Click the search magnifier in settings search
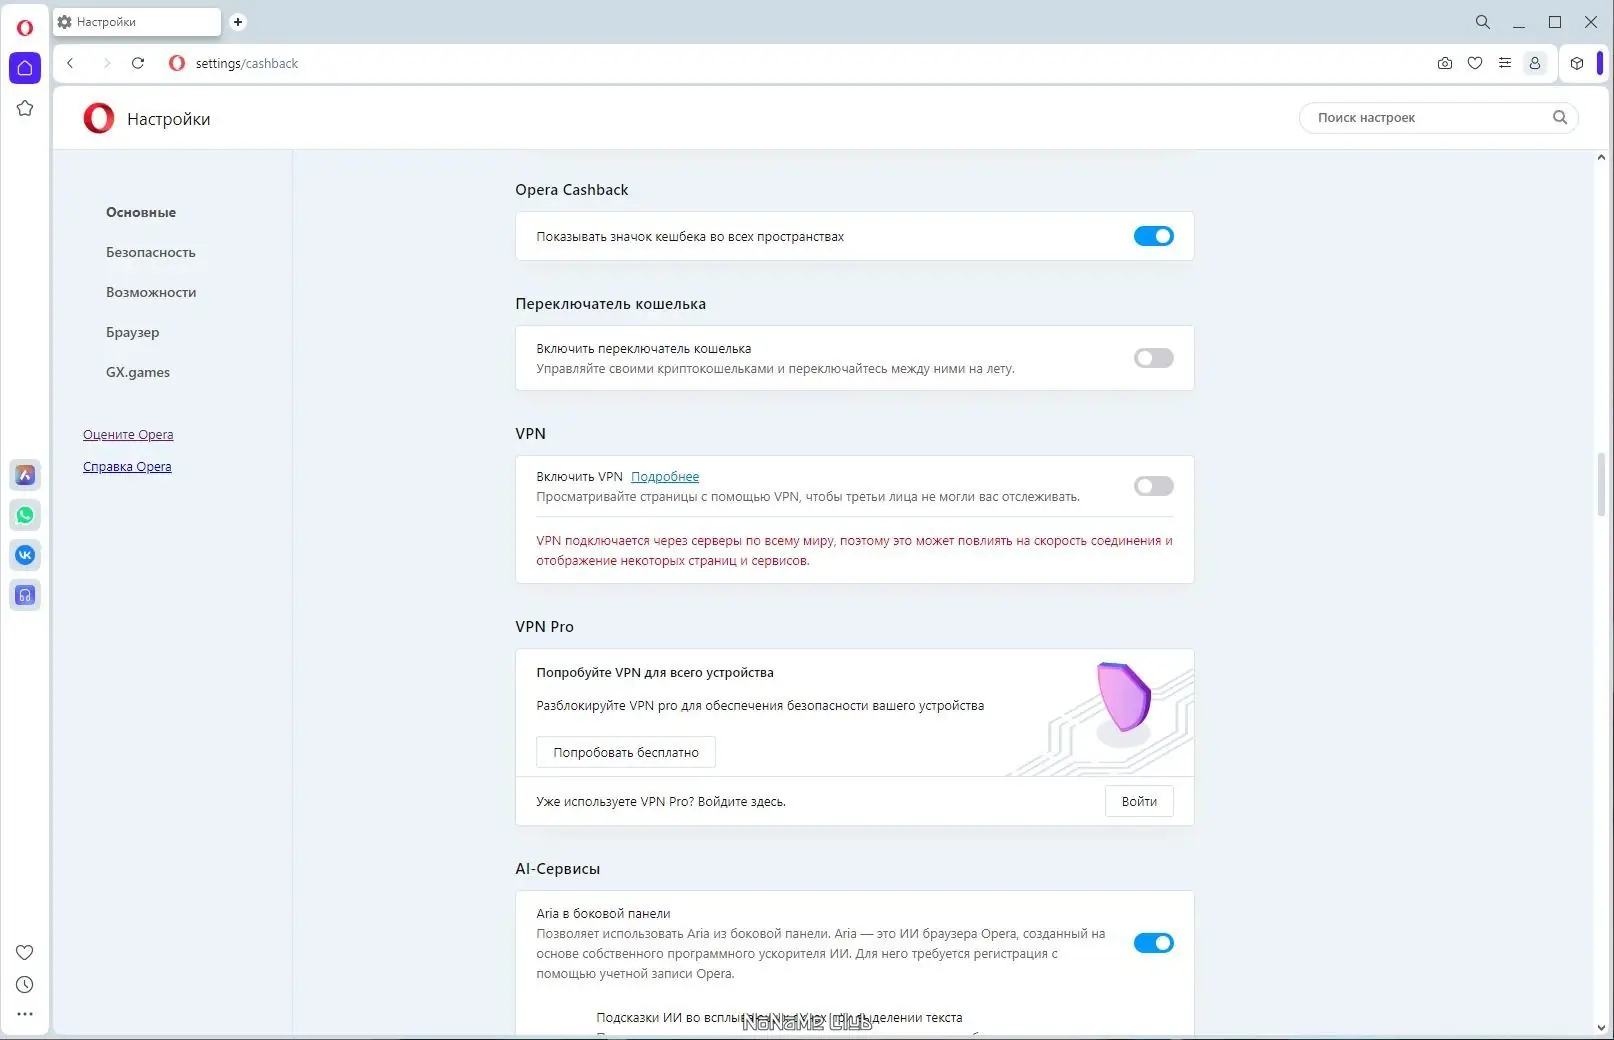Viewport: 1614px width, 1040px height. (x=1560, y=117)
